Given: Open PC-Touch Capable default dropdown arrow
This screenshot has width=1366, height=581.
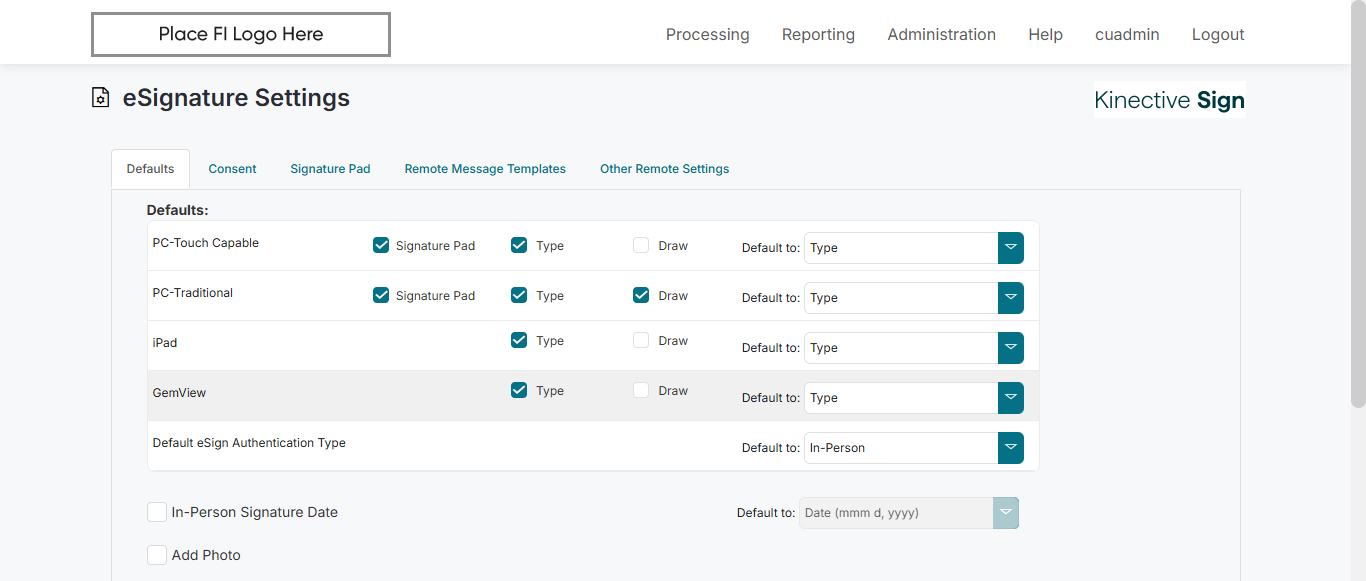Looking at the screenshot, I should [1010, 248].
